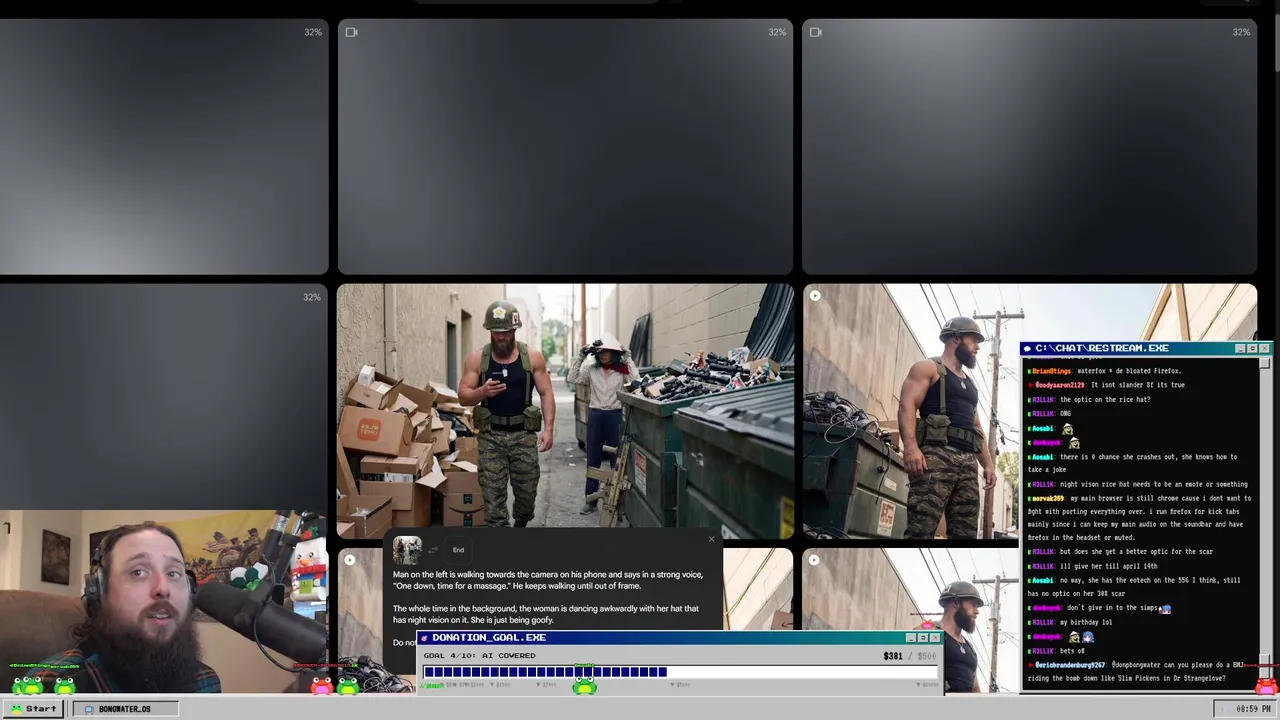Click the chat scrollbar up arrow
This screenshot has width=1280, height=720.
(x=1265, y=363)
